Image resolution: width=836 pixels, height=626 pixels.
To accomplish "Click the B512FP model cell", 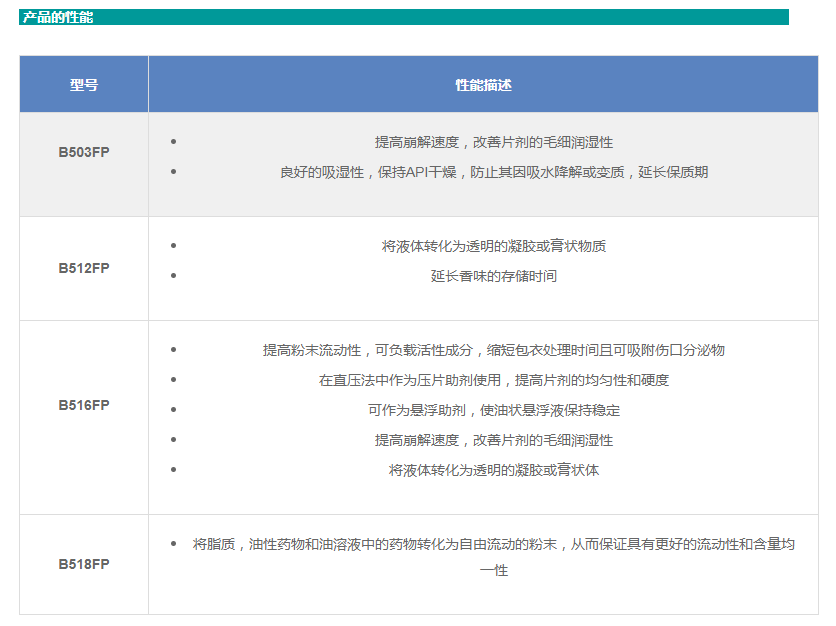I will point(84,268).
